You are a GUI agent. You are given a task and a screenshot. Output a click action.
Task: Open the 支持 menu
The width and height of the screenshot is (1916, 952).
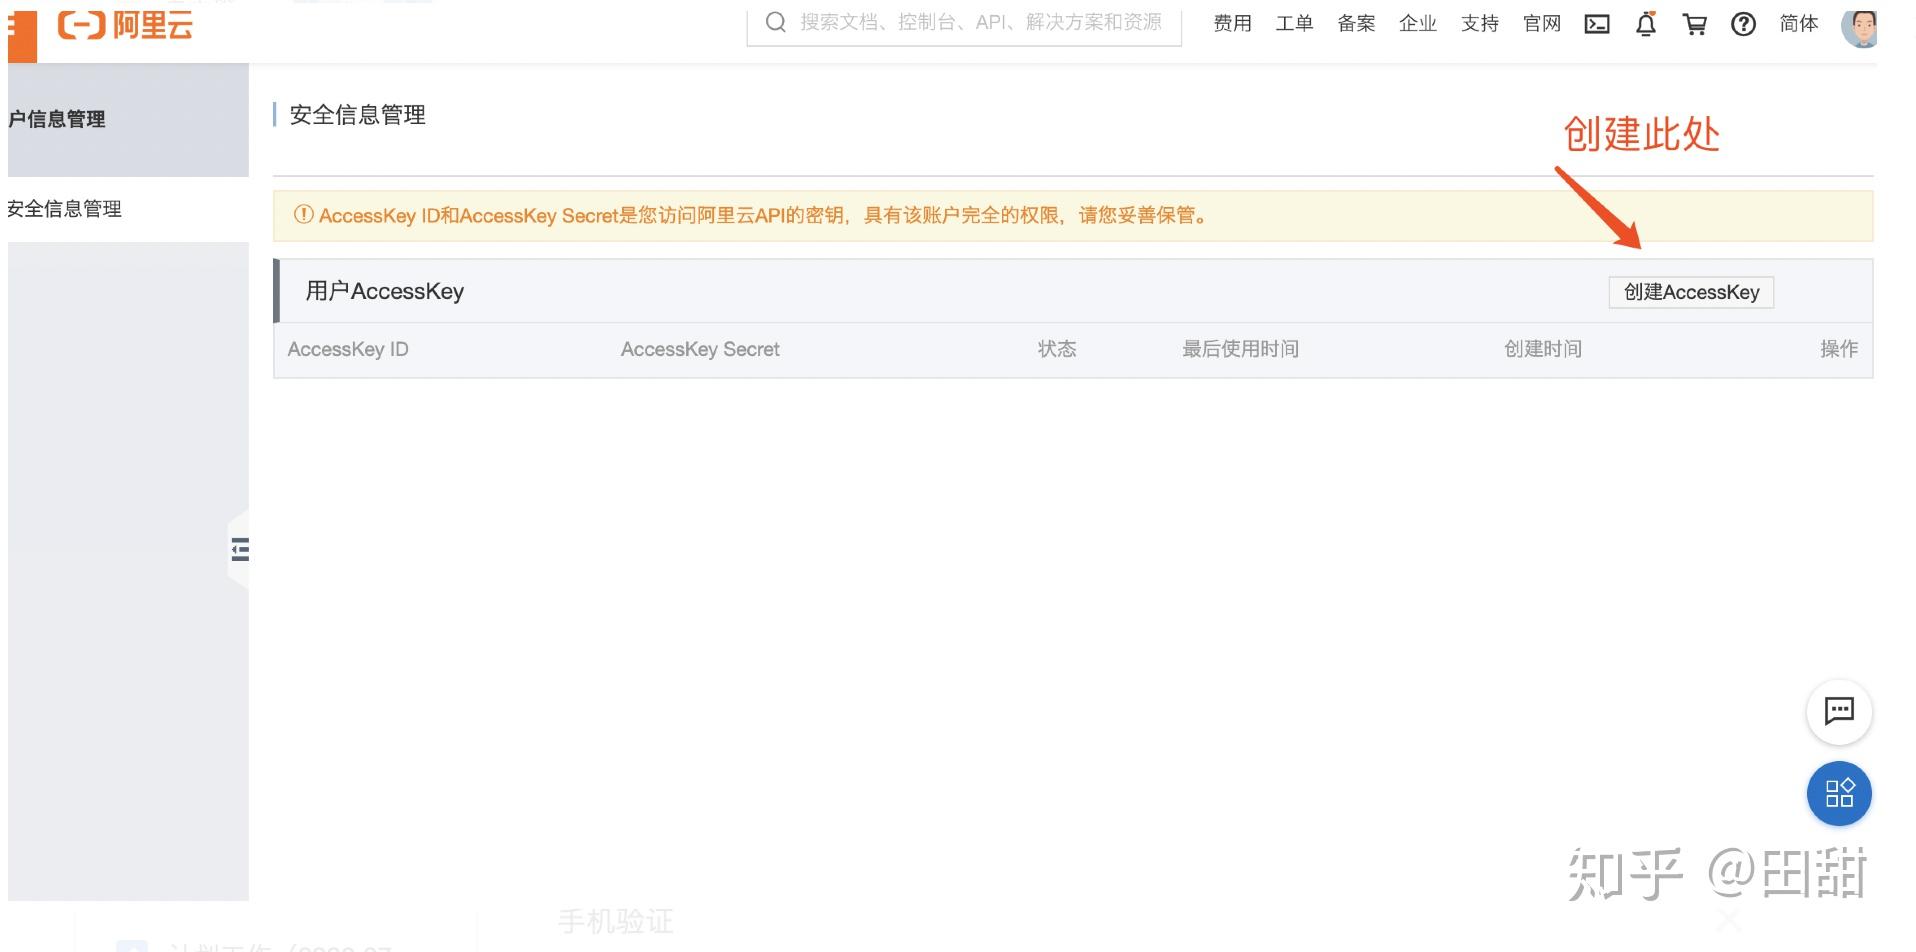1480,24
